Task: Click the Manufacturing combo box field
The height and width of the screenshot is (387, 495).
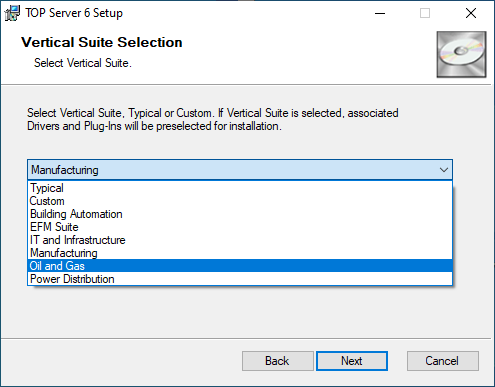Action: click(x=240, y=170)
